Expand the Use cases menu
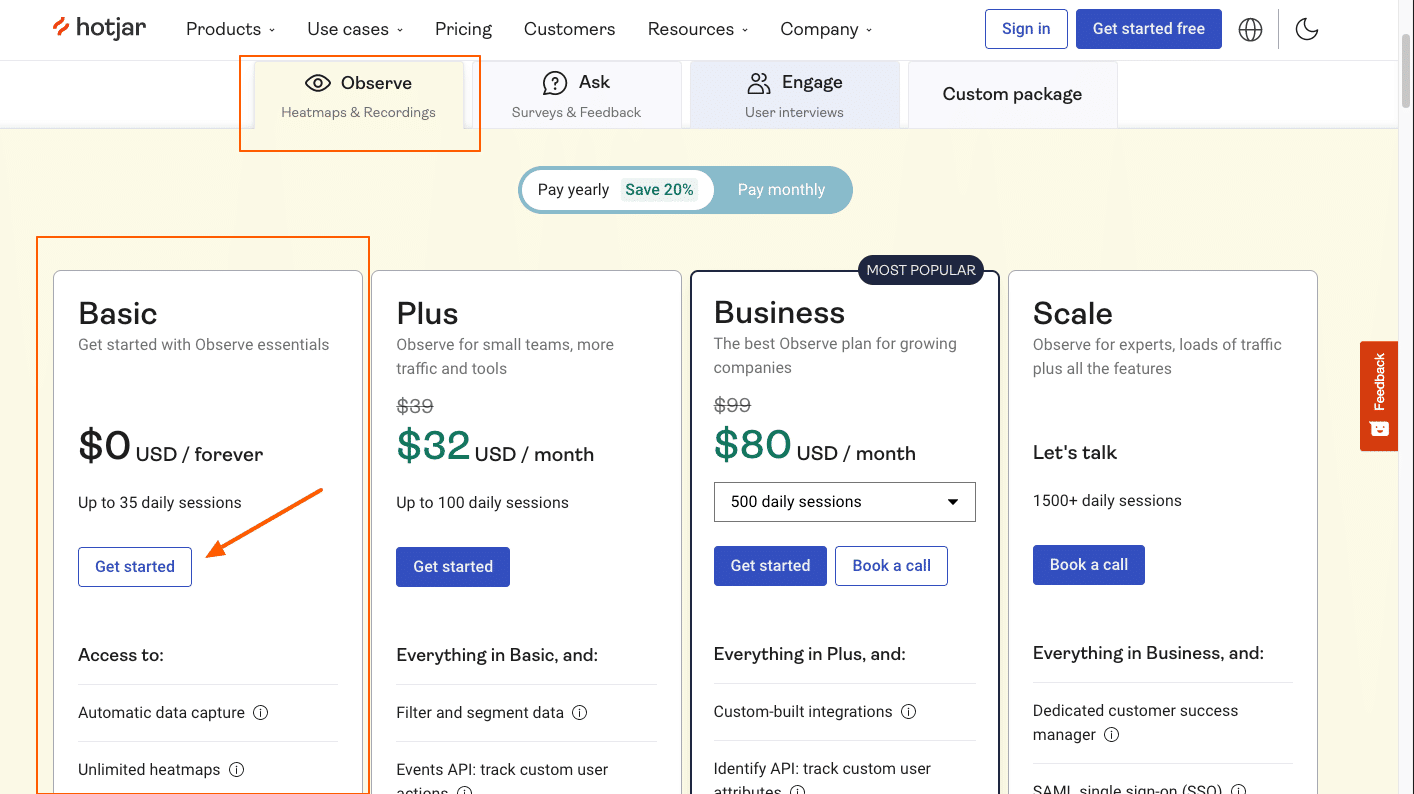Image resolution: width=1414 pixels, height=794 pixels. click(x=355, y=29)
